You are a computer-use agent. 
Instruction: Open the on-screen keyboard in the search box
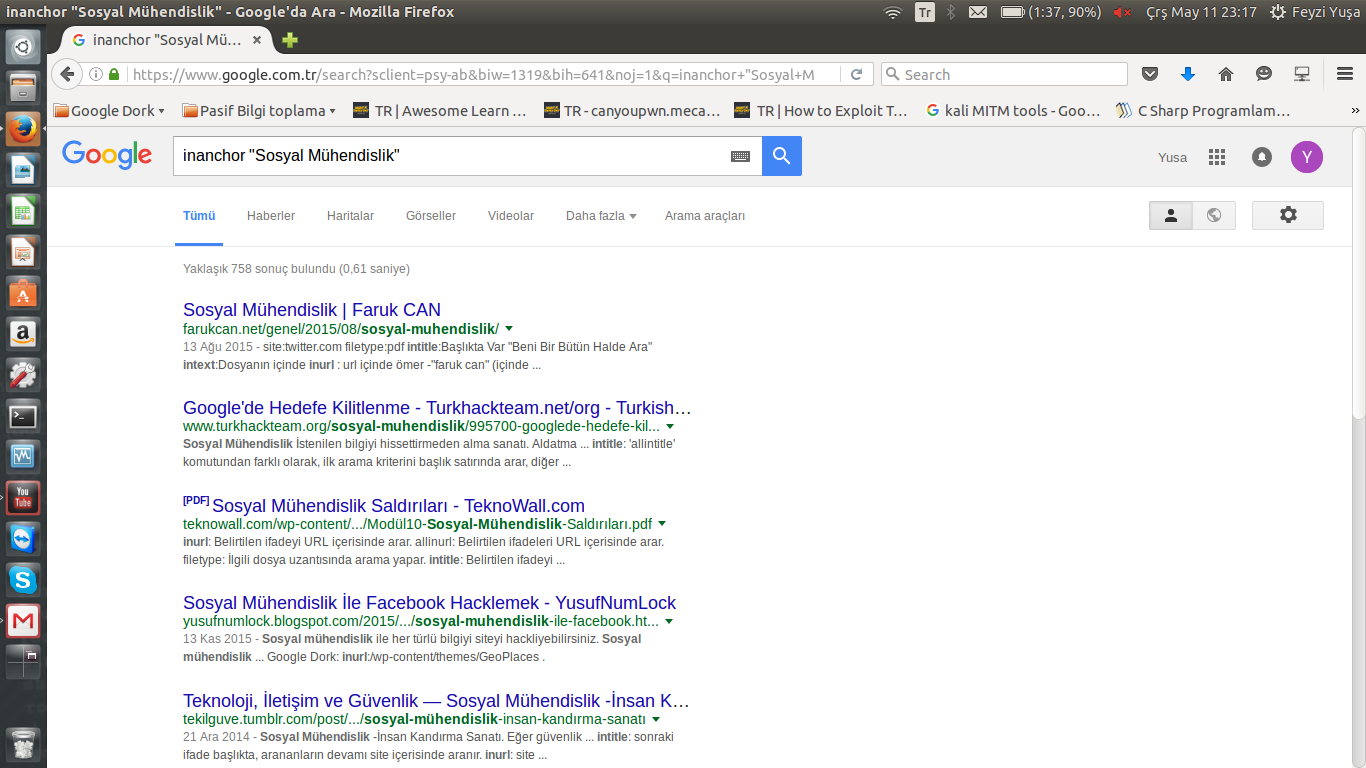pos(740,156)
